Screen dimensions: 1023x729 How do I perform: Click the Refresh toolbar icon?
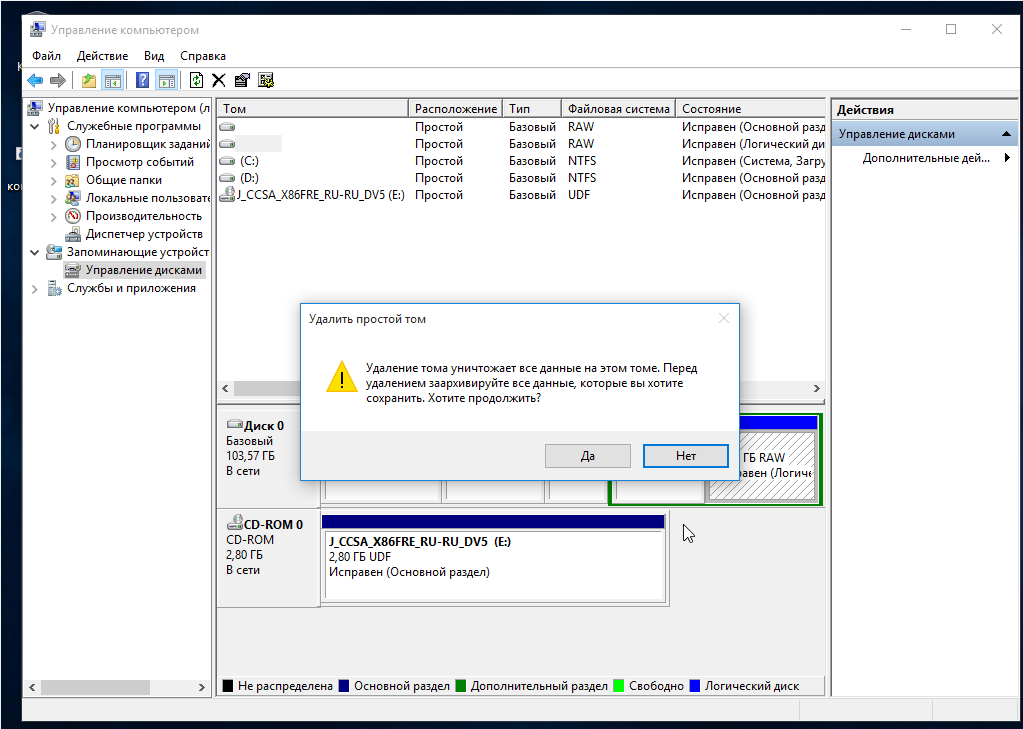[x=196, y=80]
